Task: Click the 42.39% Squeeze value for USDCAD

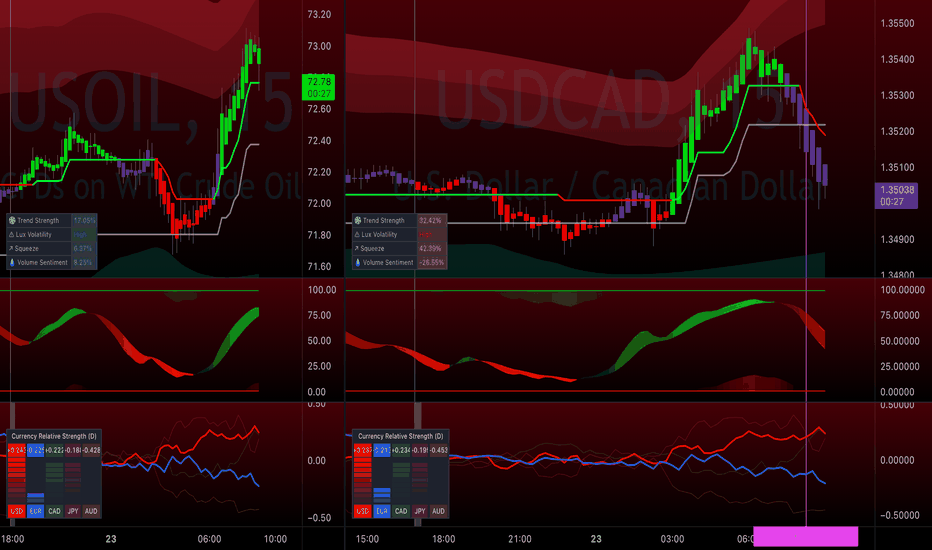Action: (x=431, y=249)
